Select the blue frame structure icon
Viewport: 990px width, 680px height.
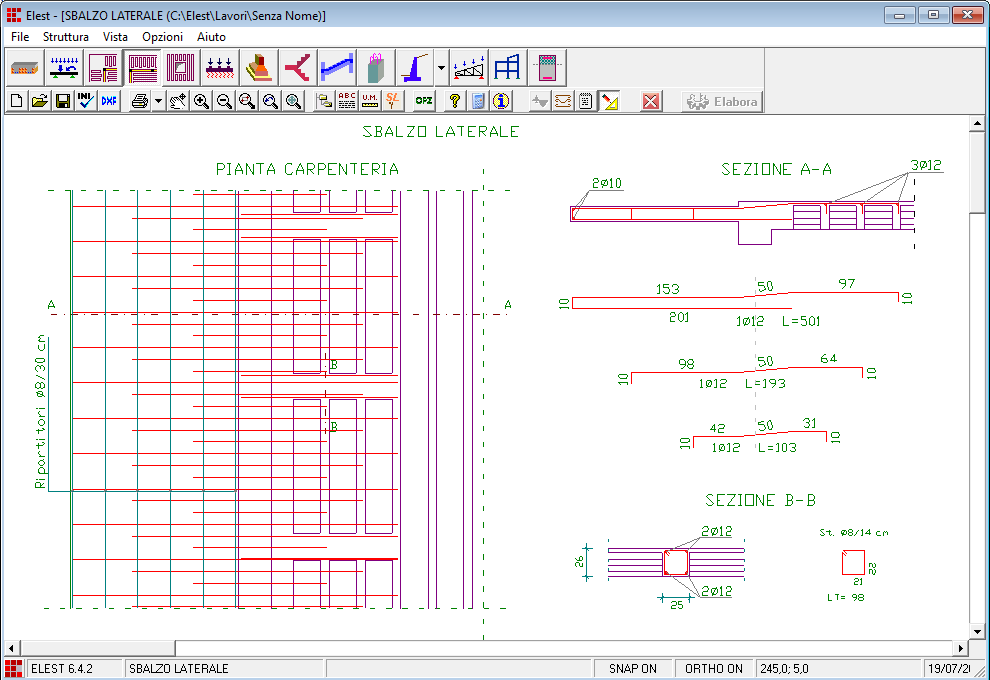pyautogui.click(x=507, y=68)
